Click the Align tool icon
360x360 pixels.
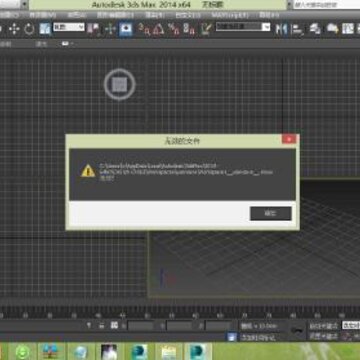(297, 29)
